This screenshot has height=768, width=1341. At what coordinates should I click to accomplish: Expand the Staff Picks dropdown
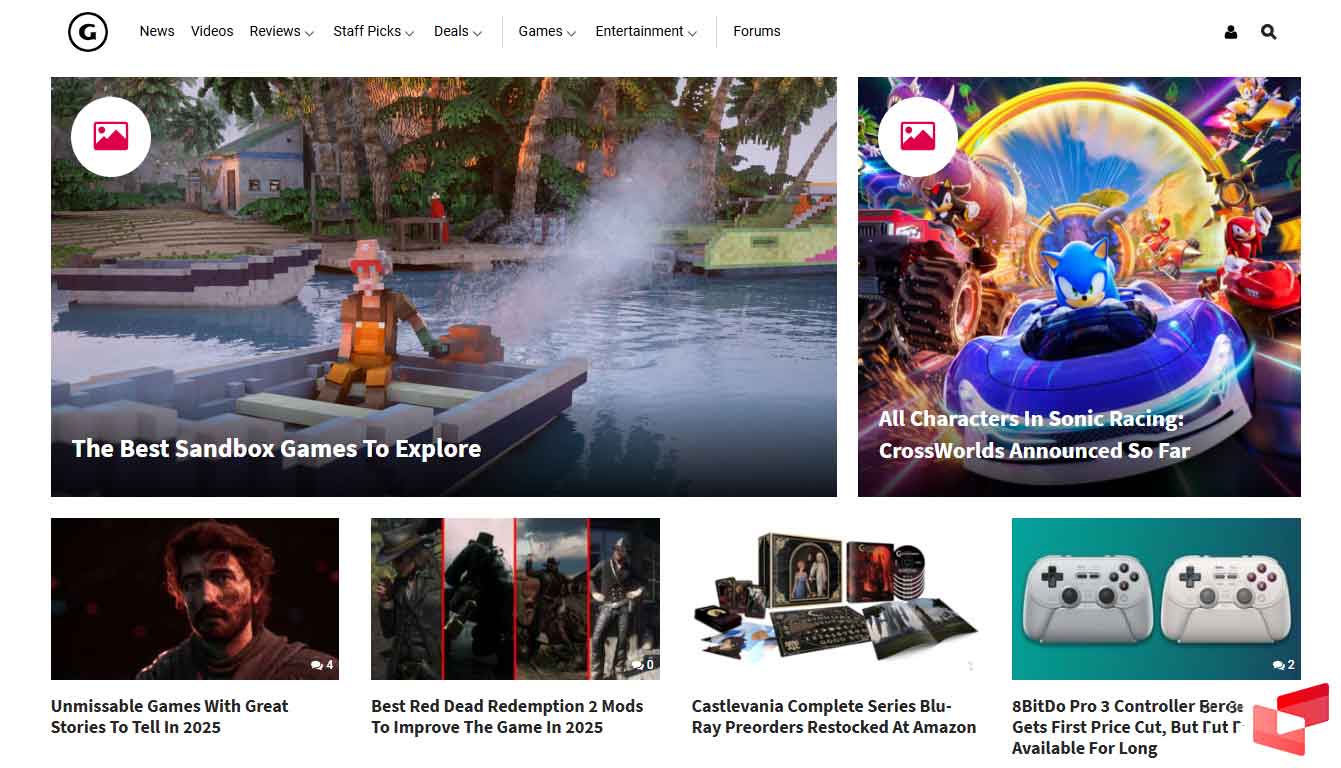(373, 32)
